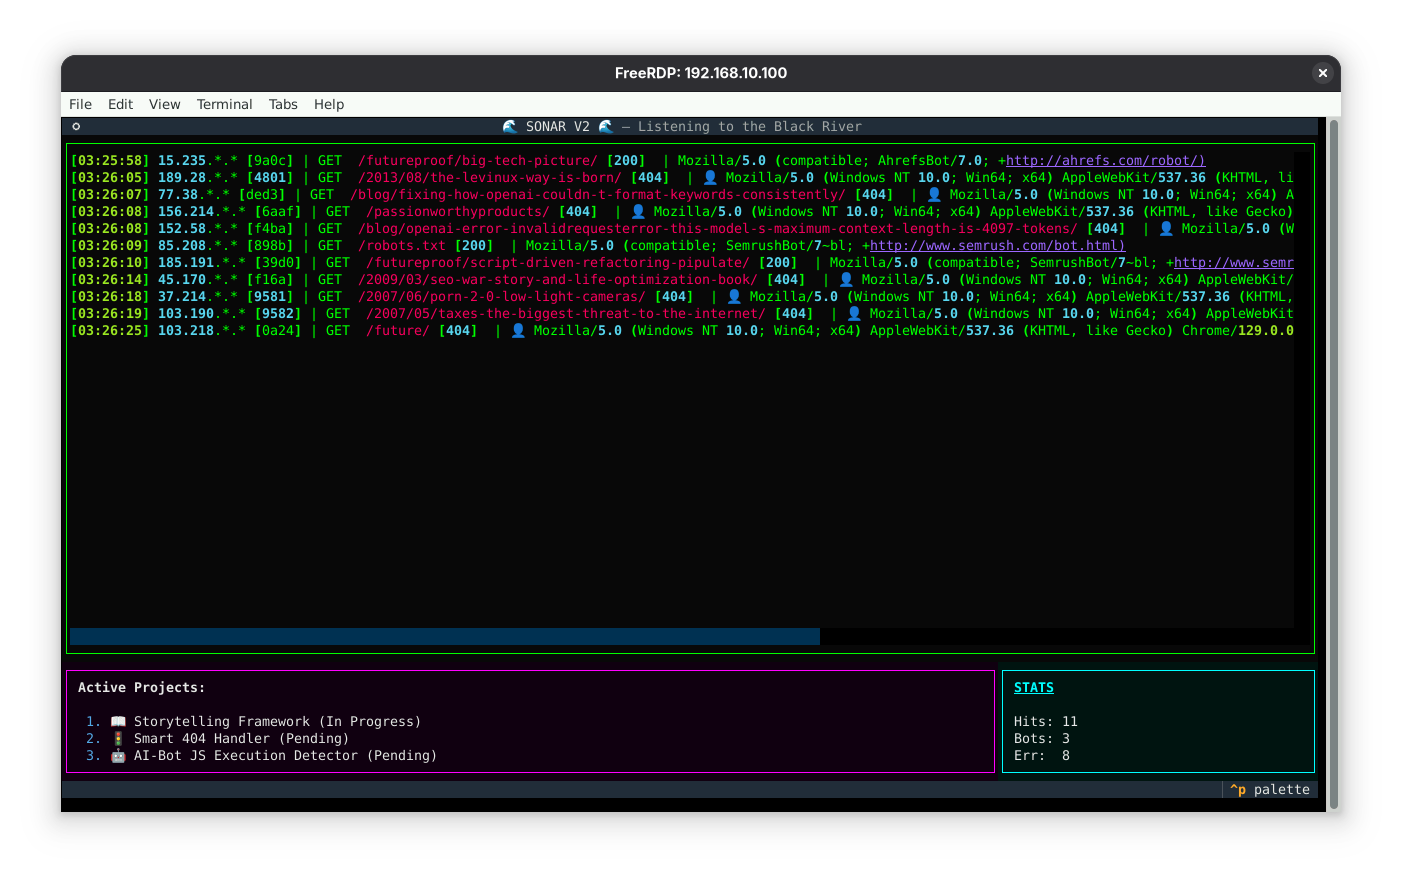This screenshot has height=879, width=1402.
Task: Click IP 15.235.*.* entry
Action: point(198,160)
